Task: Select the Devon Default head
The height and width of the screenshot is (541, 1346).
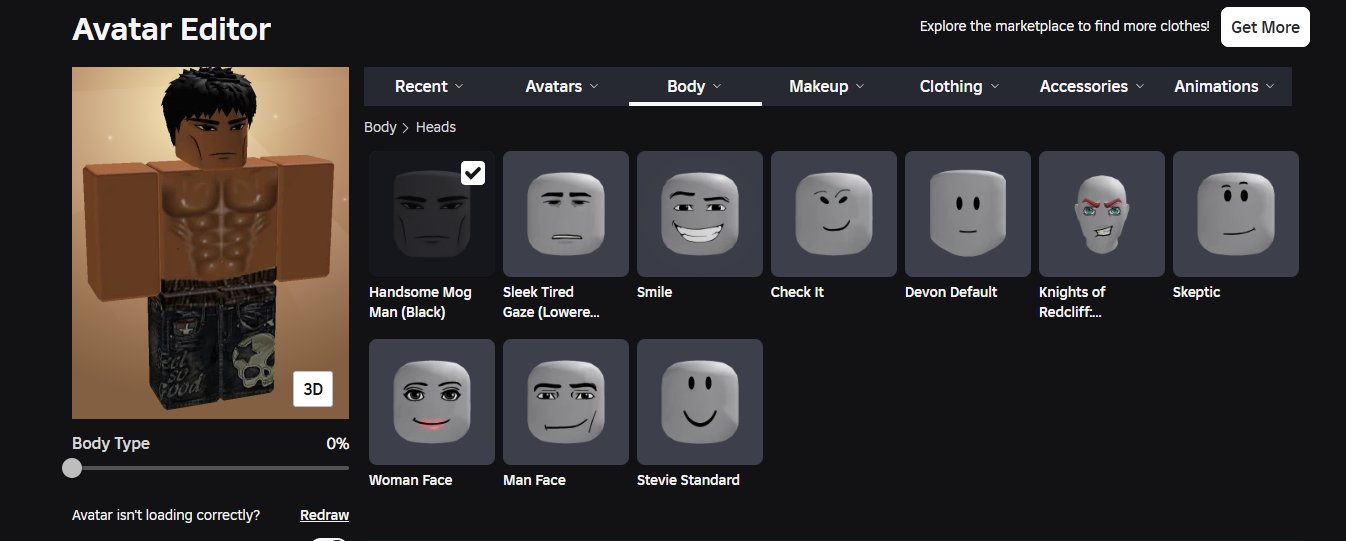Action: [x=968, y=214]
